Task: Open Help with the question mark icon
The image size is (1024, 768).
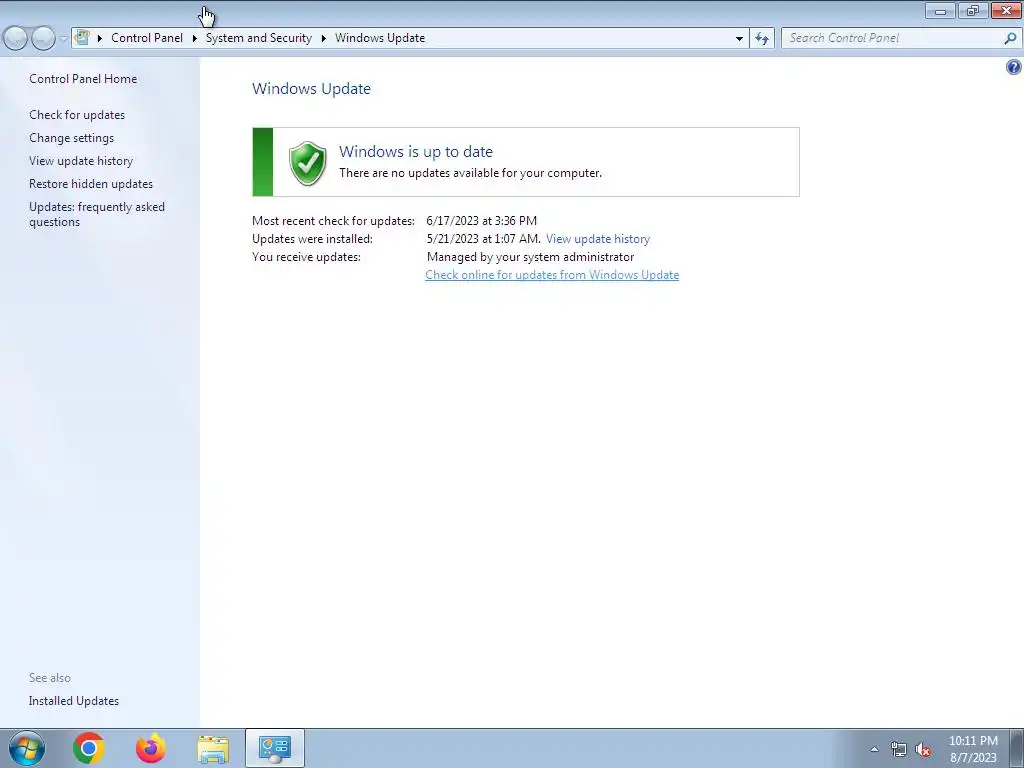Action: (1014, 67)
